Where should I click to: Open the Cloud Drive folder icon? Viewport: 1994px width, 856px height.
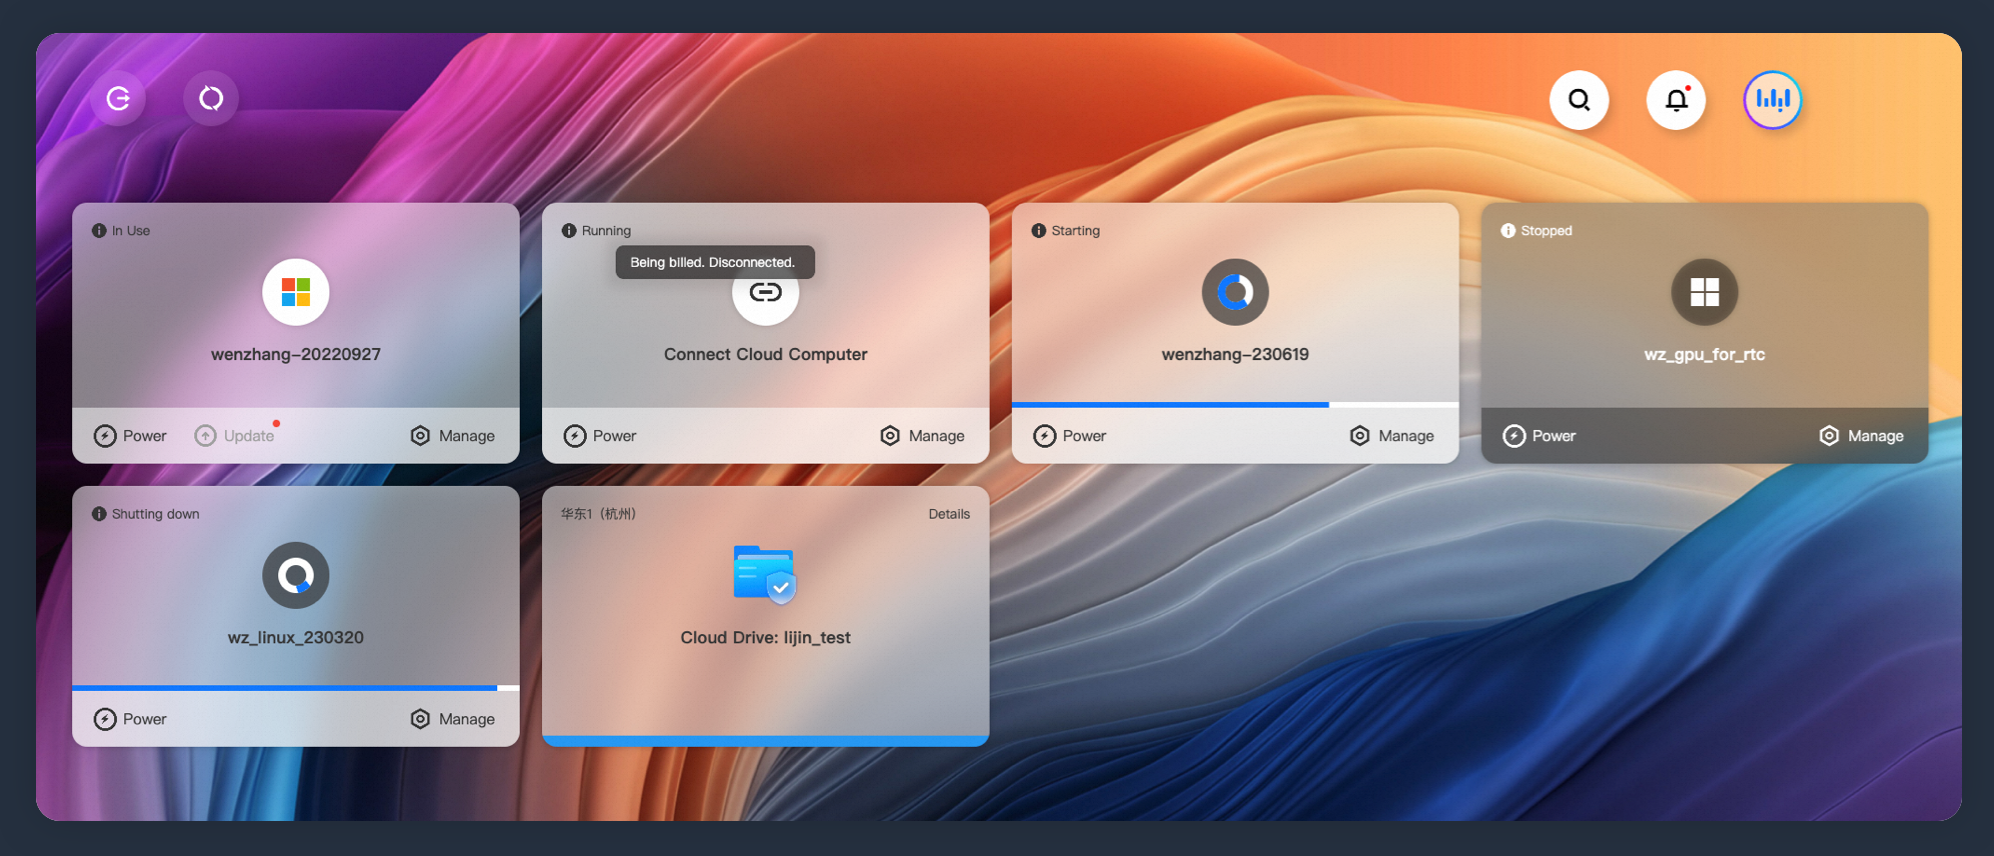click(x=765, y=574)
